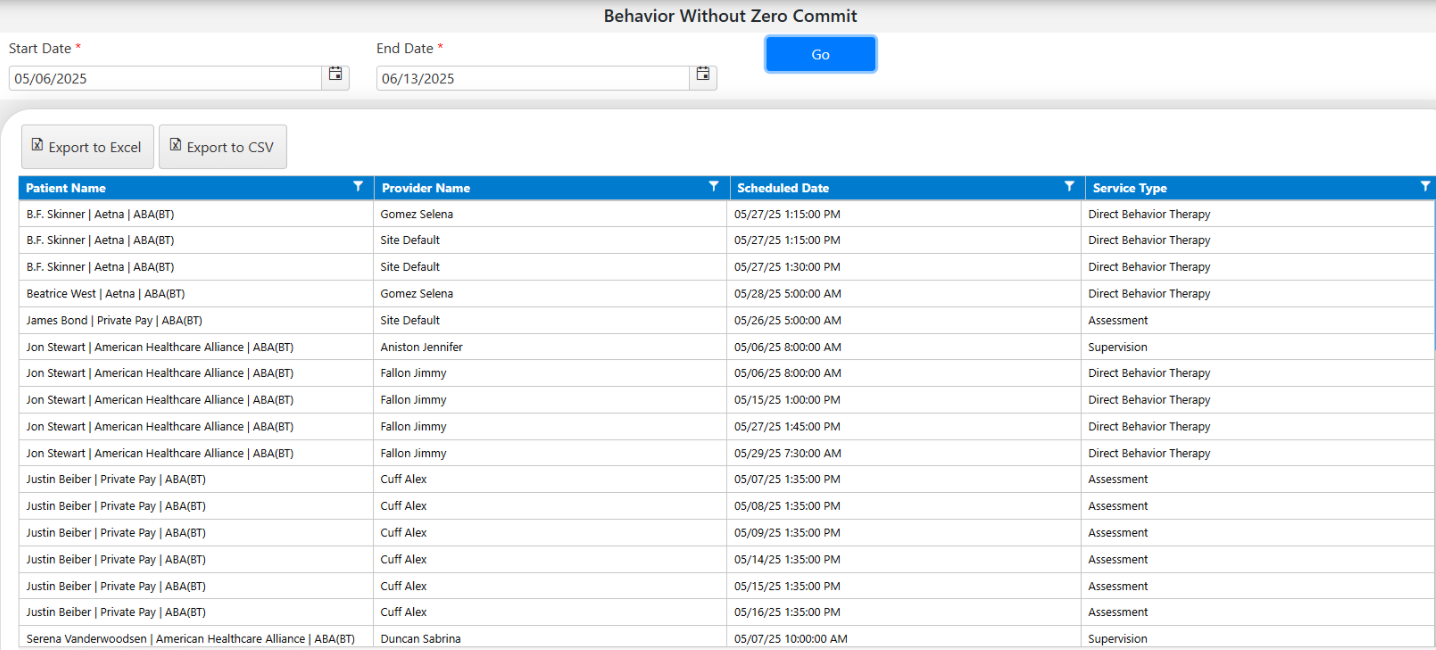
Task: Edit the Start Date field 05/06/2025
Action: click(165, 78)
